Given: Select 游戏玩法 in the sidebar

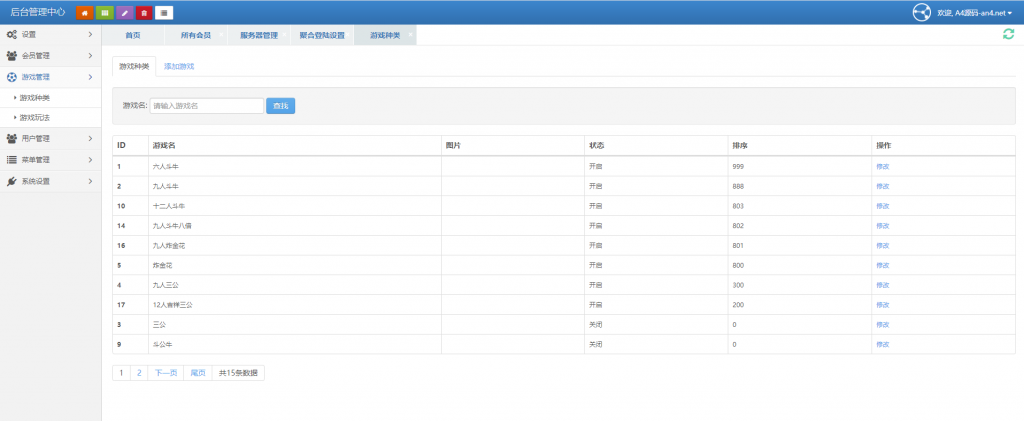Looking at the screenshot, I should (35, 118).
